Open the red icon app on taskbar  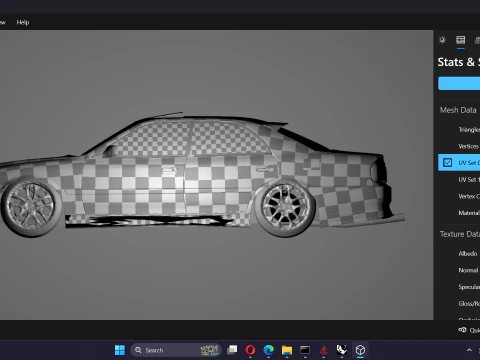(323, 350)
